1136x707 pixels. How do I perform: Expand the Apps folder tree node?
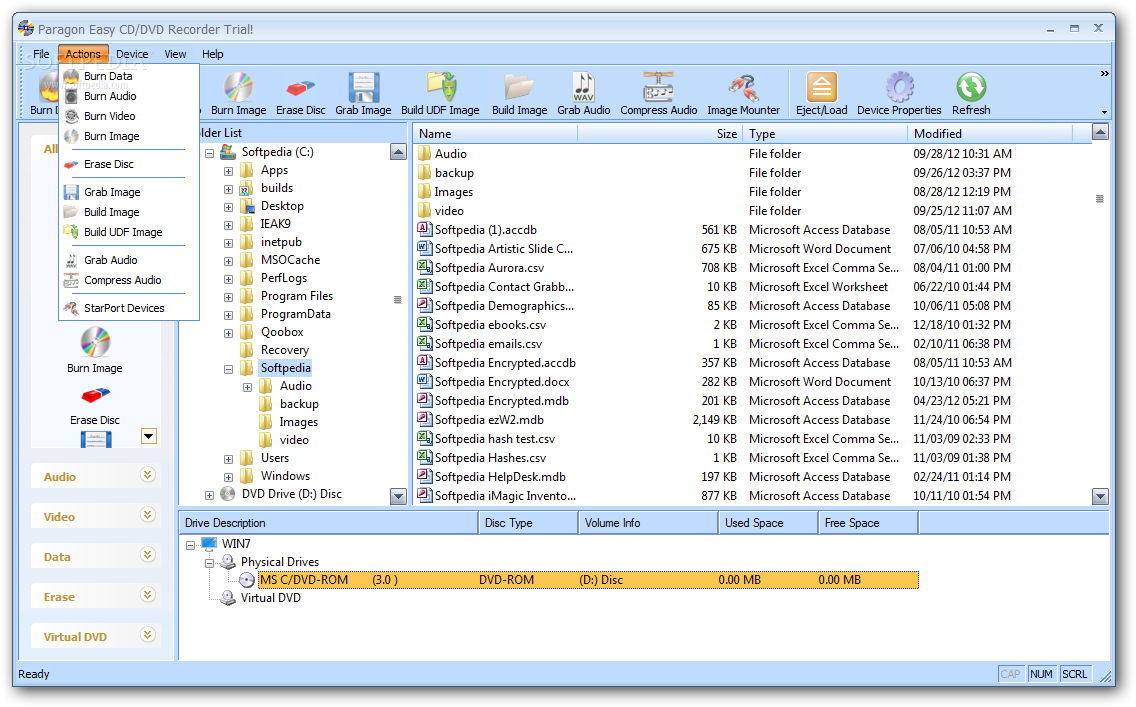pos(228,172)
